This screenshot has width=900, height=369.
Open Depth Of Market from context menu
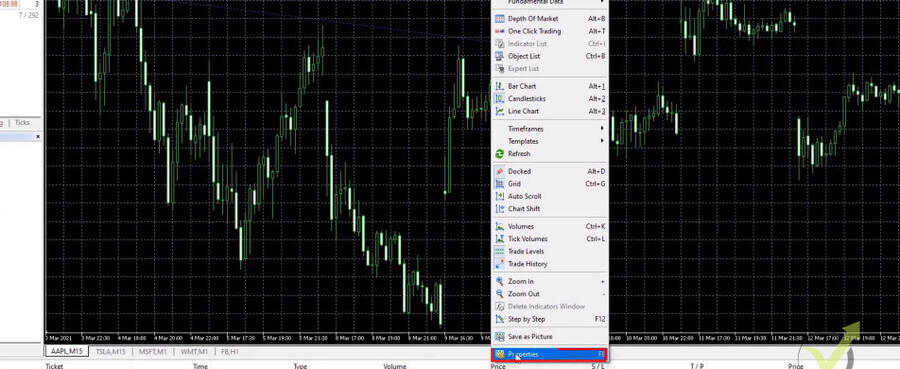pyautogui.click(x=550, y=19)
